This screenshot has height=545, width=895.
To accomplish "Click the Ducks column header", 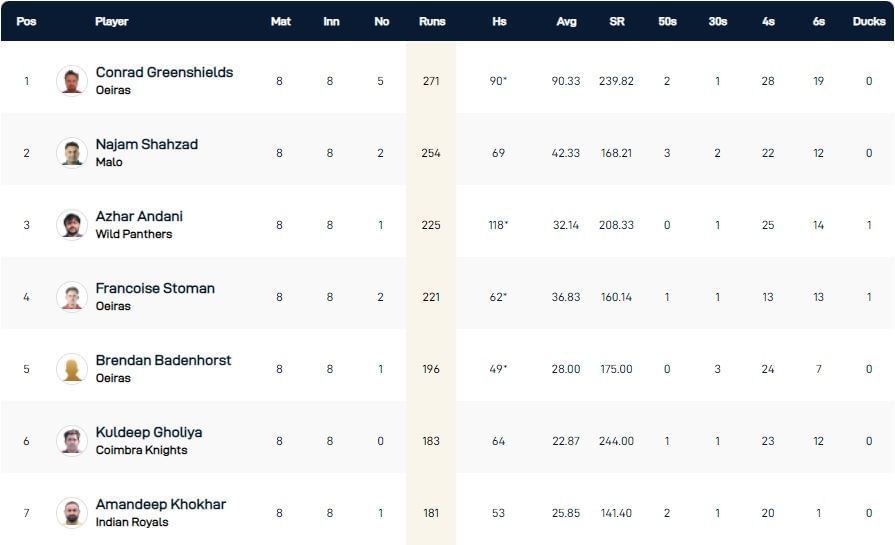I will coord(869,21).
